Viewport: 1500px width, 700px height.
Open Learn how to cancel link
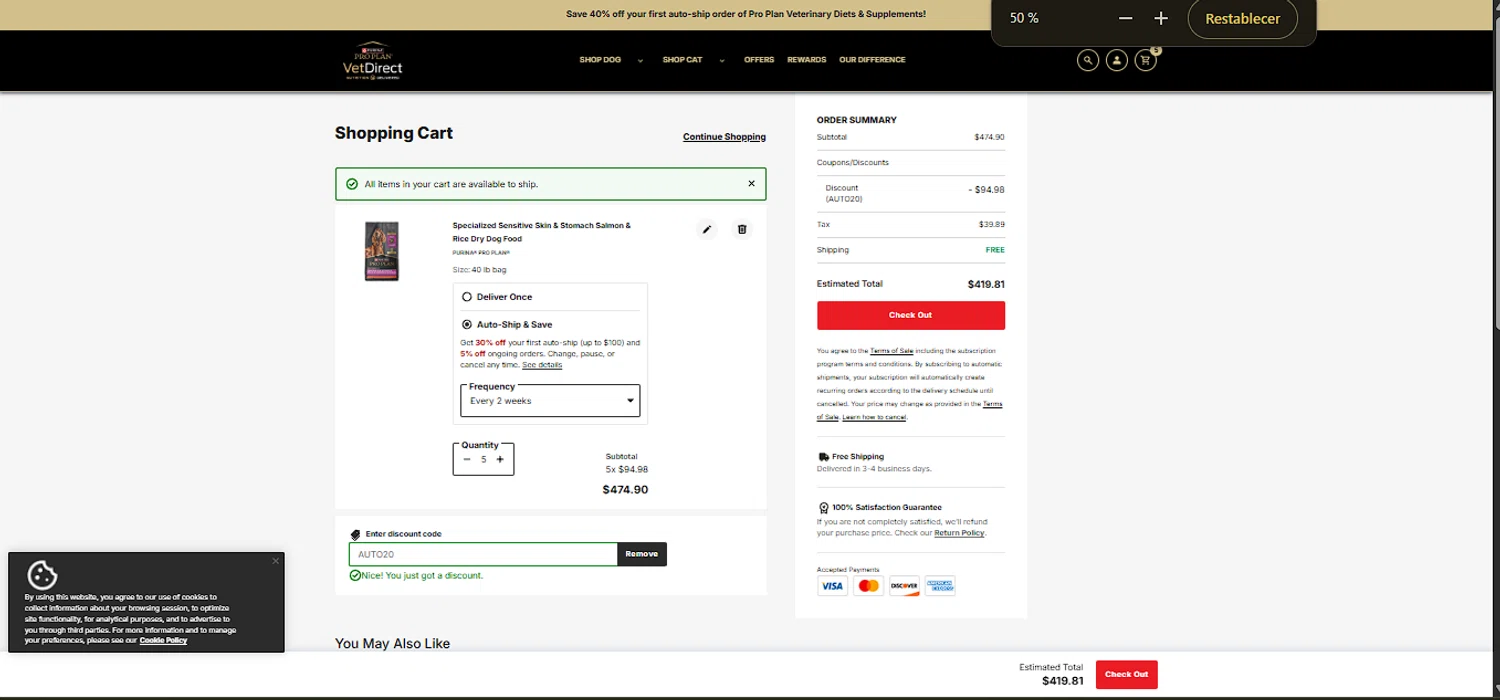(x=874, y=417)
